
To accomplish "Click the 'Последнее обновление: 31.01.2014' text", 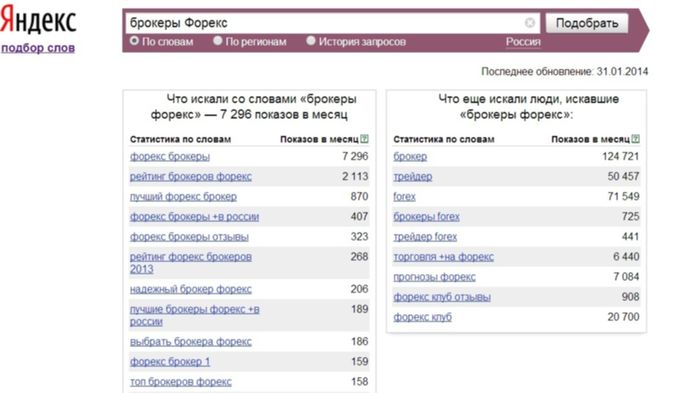I will (565, 71).
